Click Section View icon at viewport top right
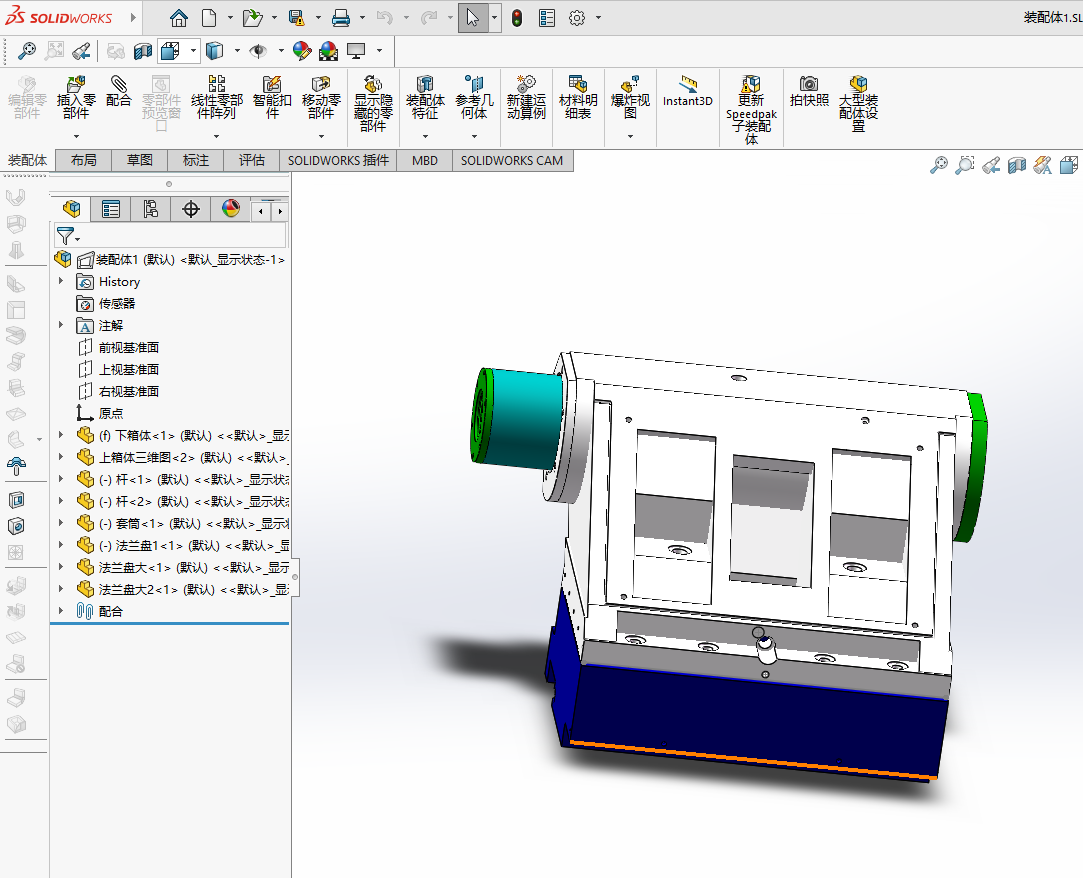Image resolution: width=1083 pixels, height=878 pixels. 1017,166
